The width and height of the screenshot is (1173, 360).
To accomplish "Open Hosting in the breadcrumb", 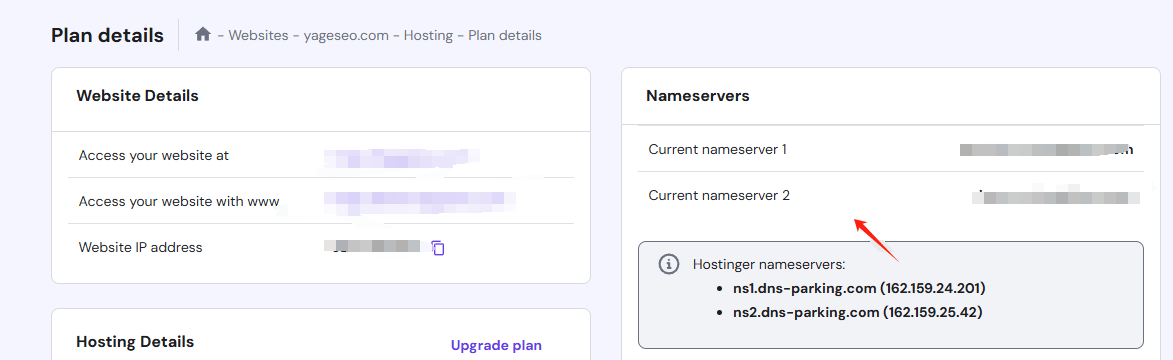I will pyautogui.click(x=428, y=35).
